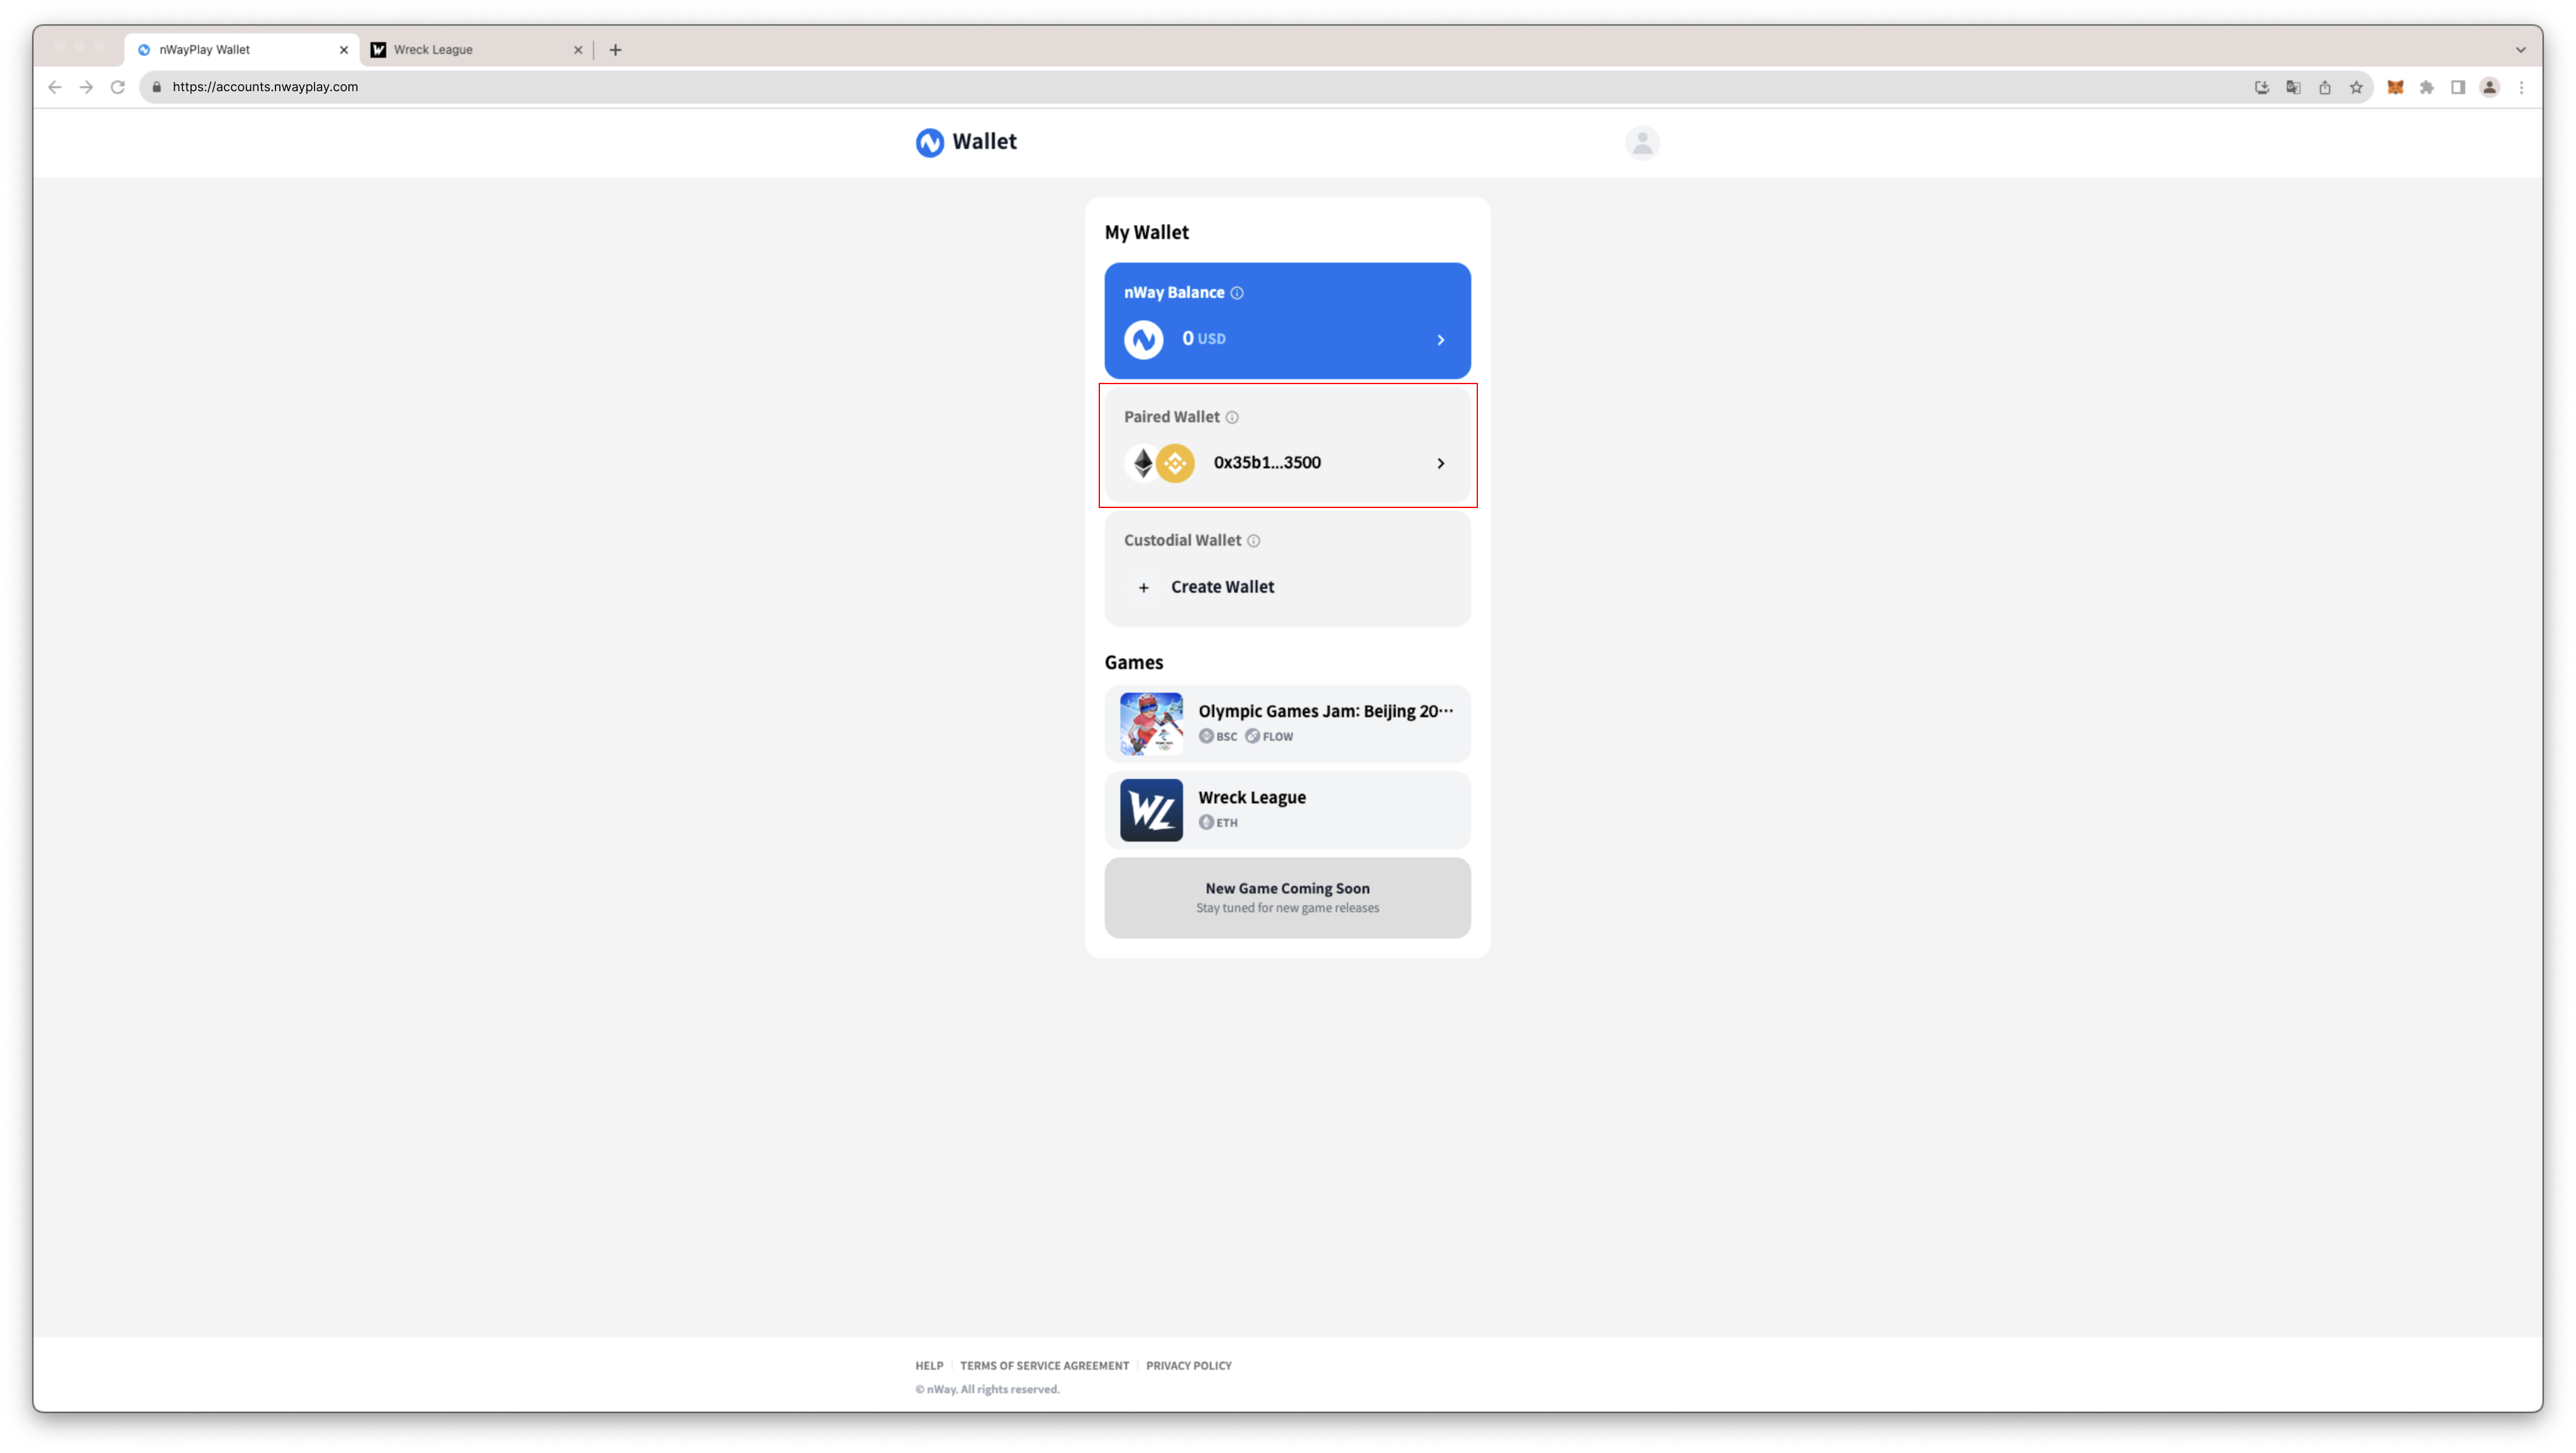The image size is (2576, 1453).
Task: Open Terms of Service Agreement link
Action: click(1044, 1365)
